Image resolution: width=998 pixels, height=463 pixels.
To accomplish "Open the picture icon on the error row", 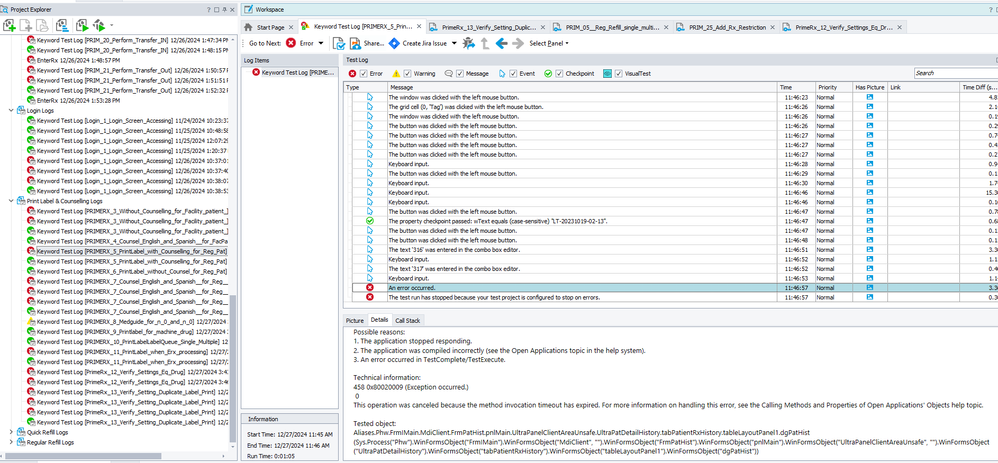I will [869, 286].
